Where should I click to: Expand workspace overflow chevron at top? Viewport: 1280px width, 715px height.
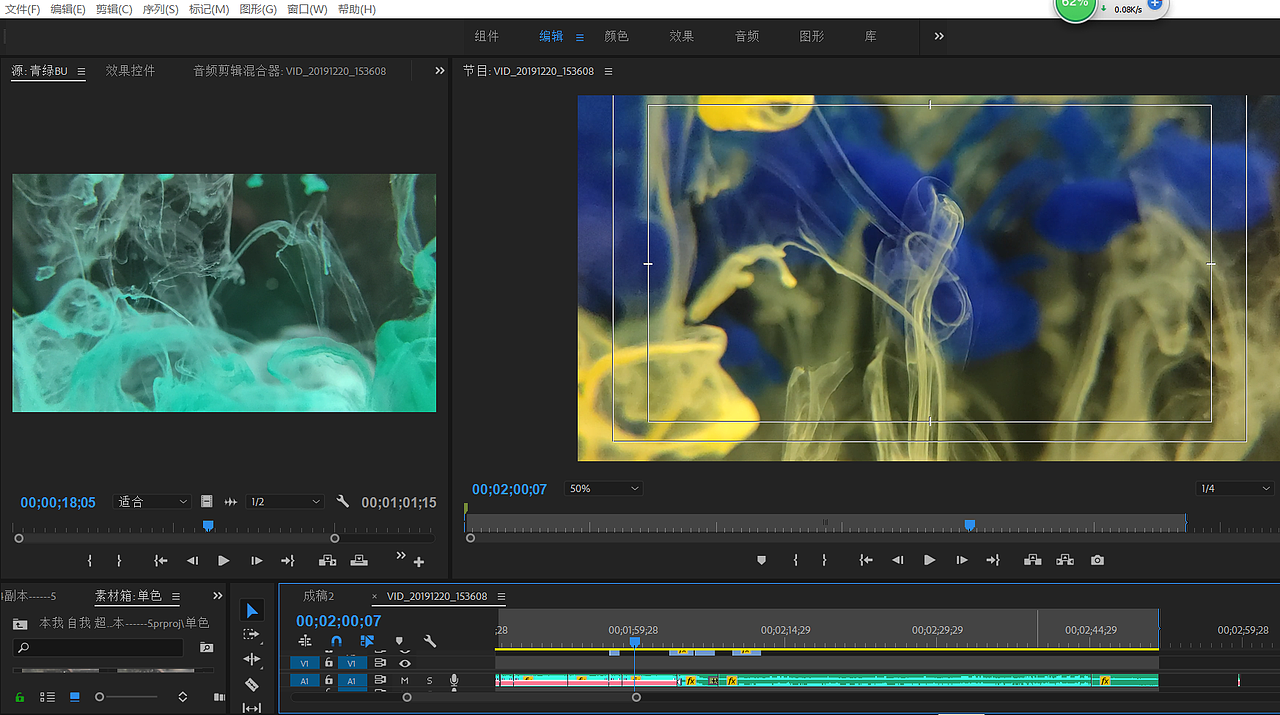[x=939, y=36]
